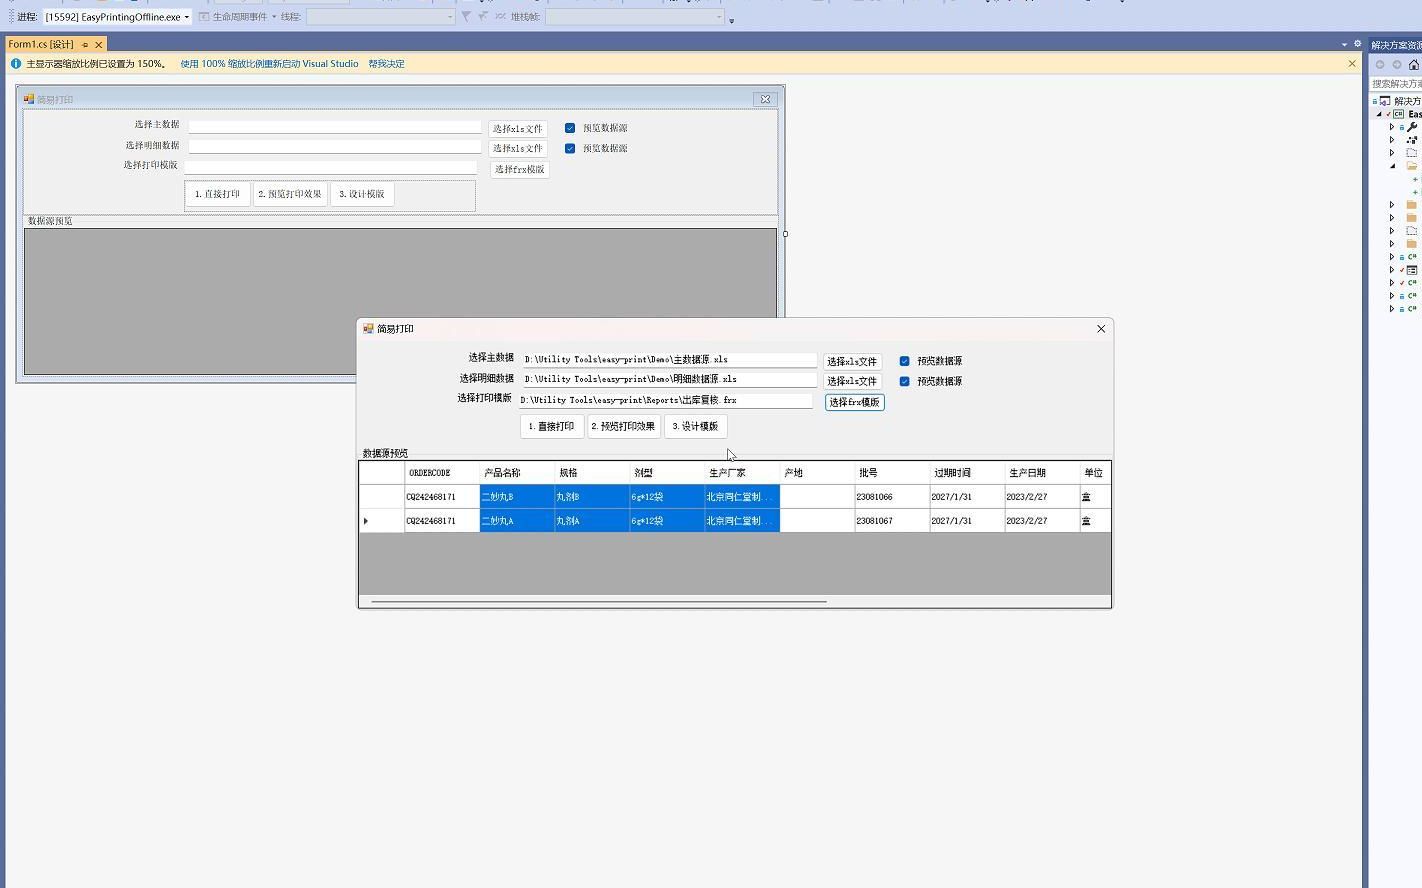
Task: Select the cell 二妙丸A in the grid
Action: pos(517,521)
